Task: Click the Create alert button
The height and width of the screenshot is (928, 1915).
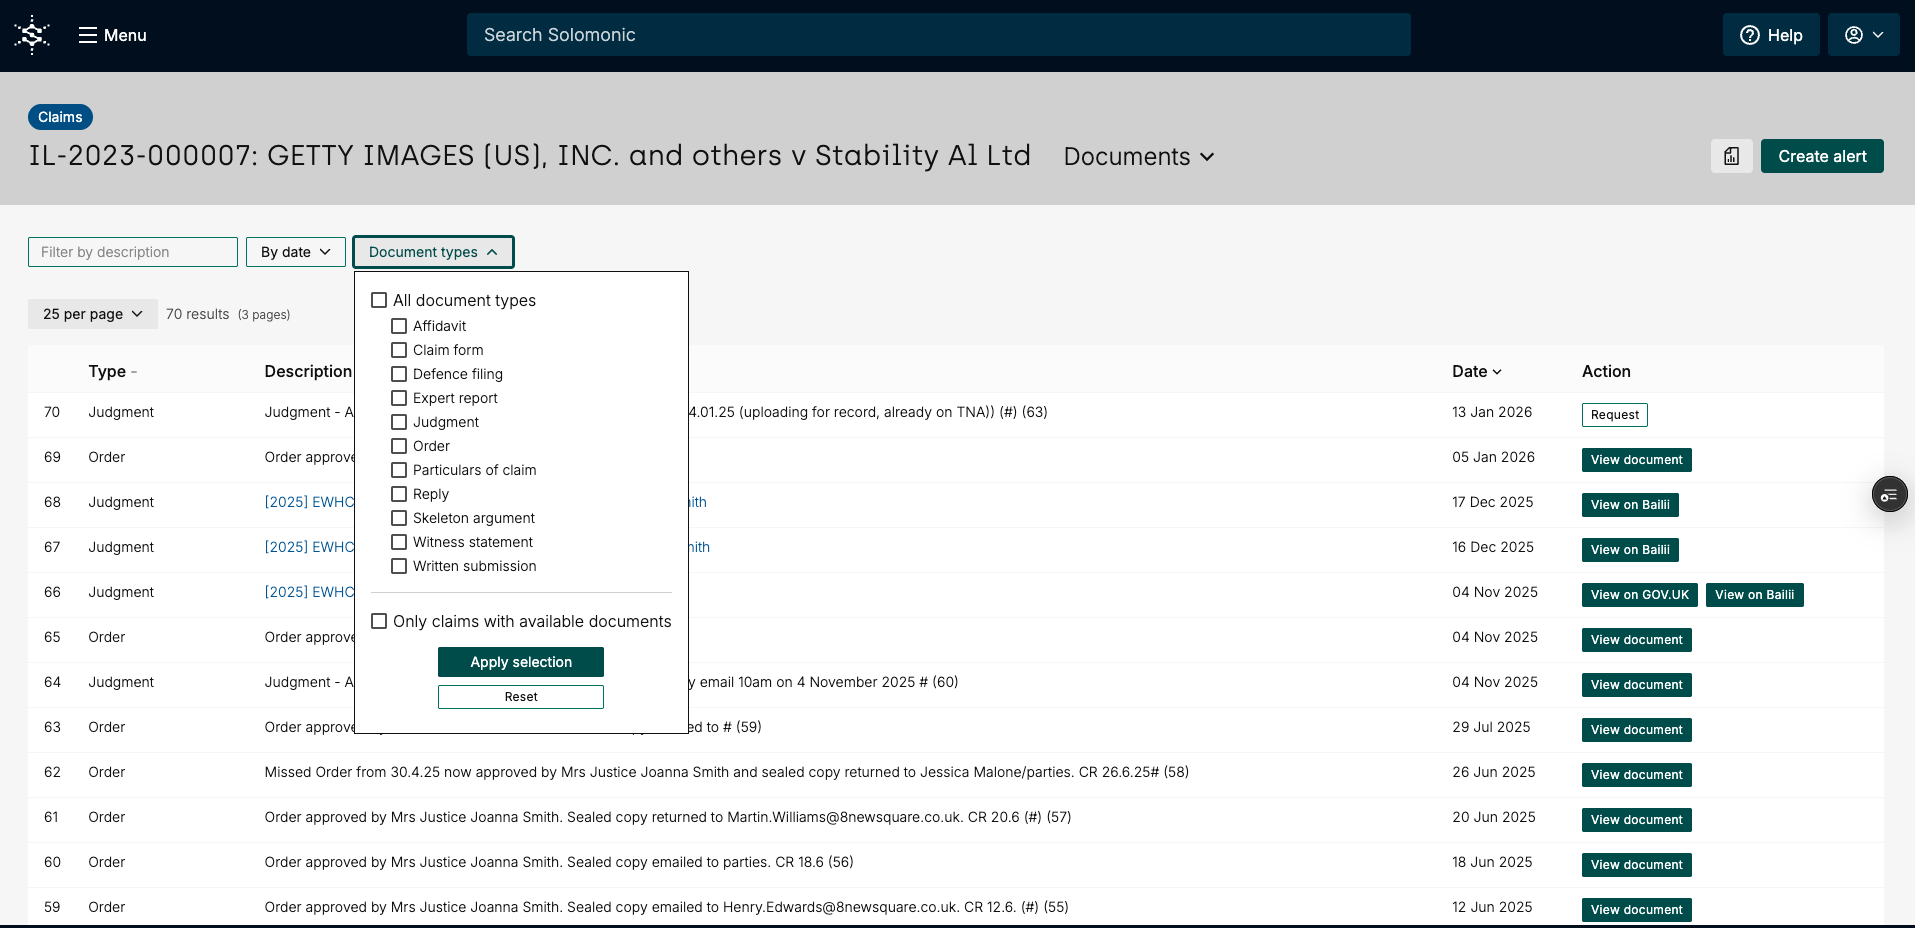Action: coord(1822,156)
